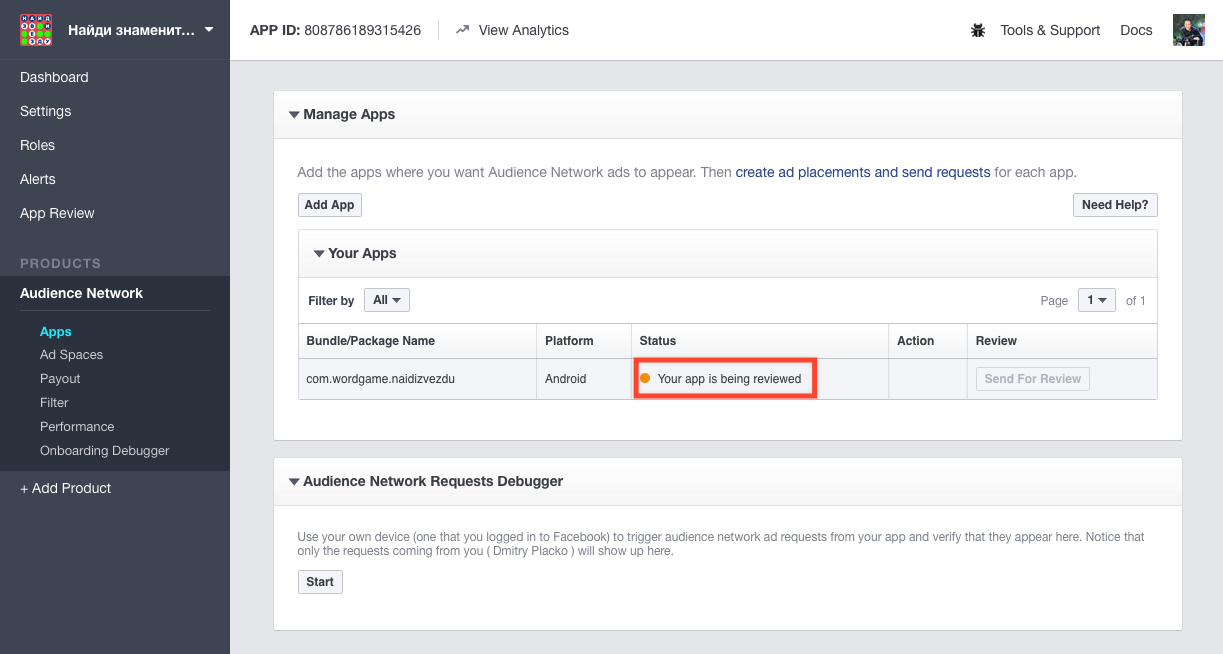Click 'Your app is being reviewed' status text
Viewport: 1223px width, 654px height.
729,379
